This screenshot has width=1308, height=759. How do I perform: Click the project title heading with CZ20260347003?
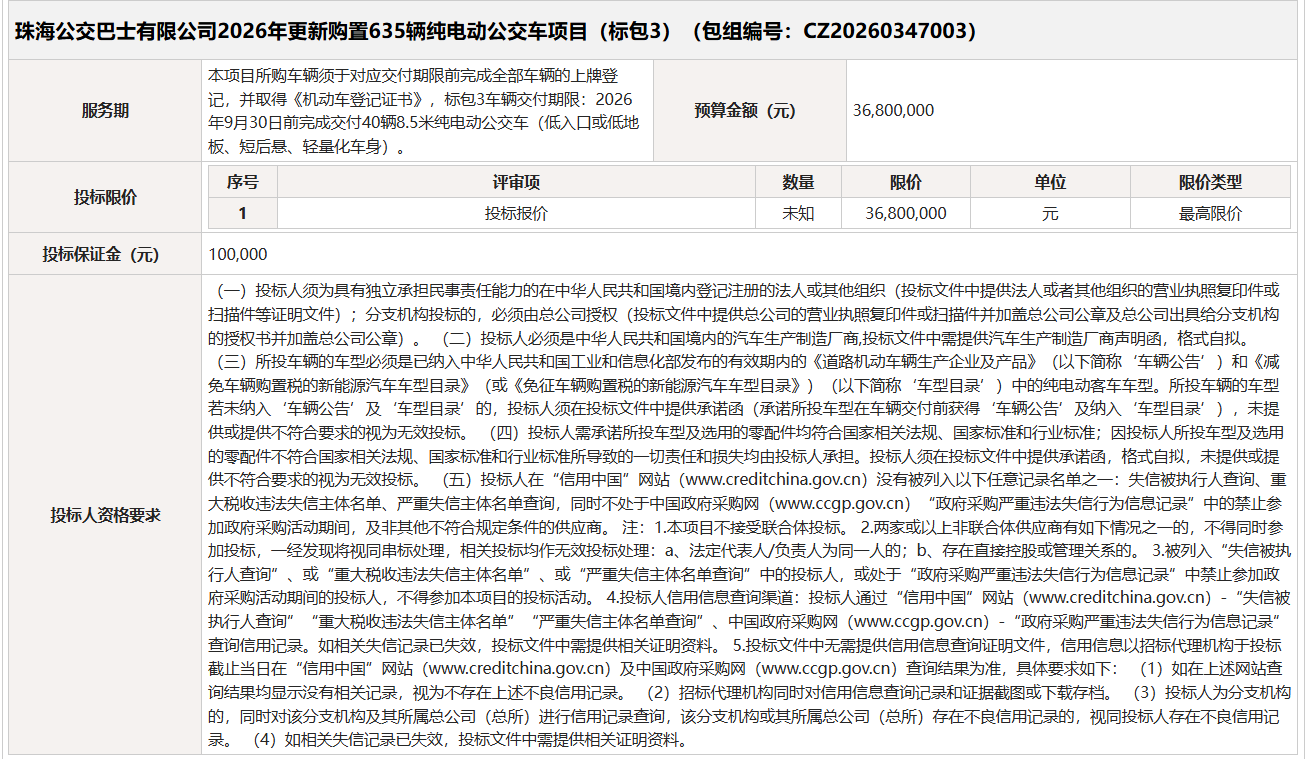496,31
